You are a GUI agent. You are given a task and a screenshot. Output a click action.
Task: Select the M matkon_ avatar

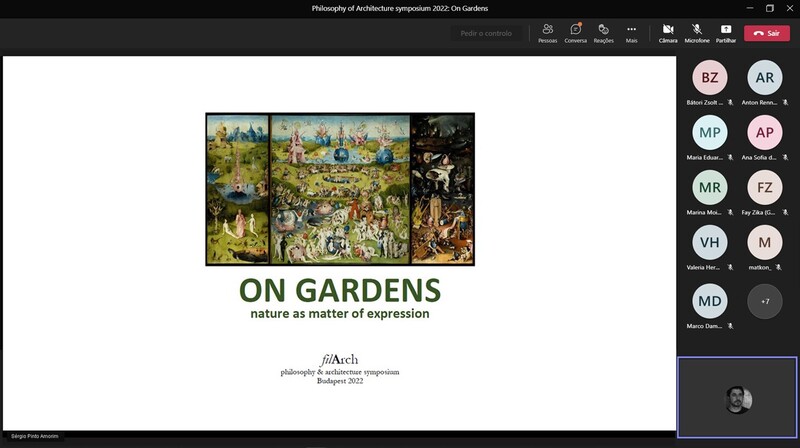coord(765,242)
